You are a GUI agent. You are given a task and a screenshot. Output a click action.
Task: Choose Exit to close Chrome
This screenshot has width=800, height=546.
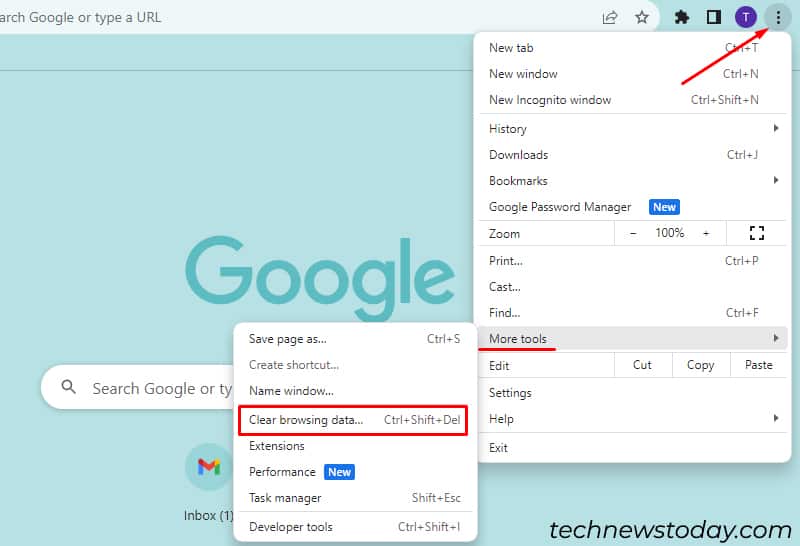coord(633,448)
